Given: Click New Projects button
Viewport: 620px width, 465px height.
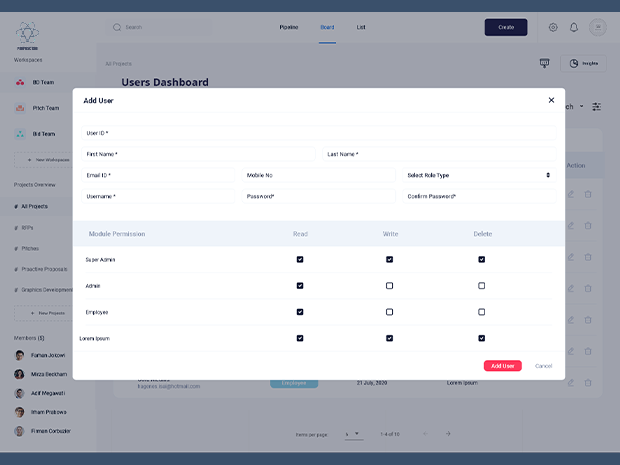Looking at the screenshot, I should 43,313.
